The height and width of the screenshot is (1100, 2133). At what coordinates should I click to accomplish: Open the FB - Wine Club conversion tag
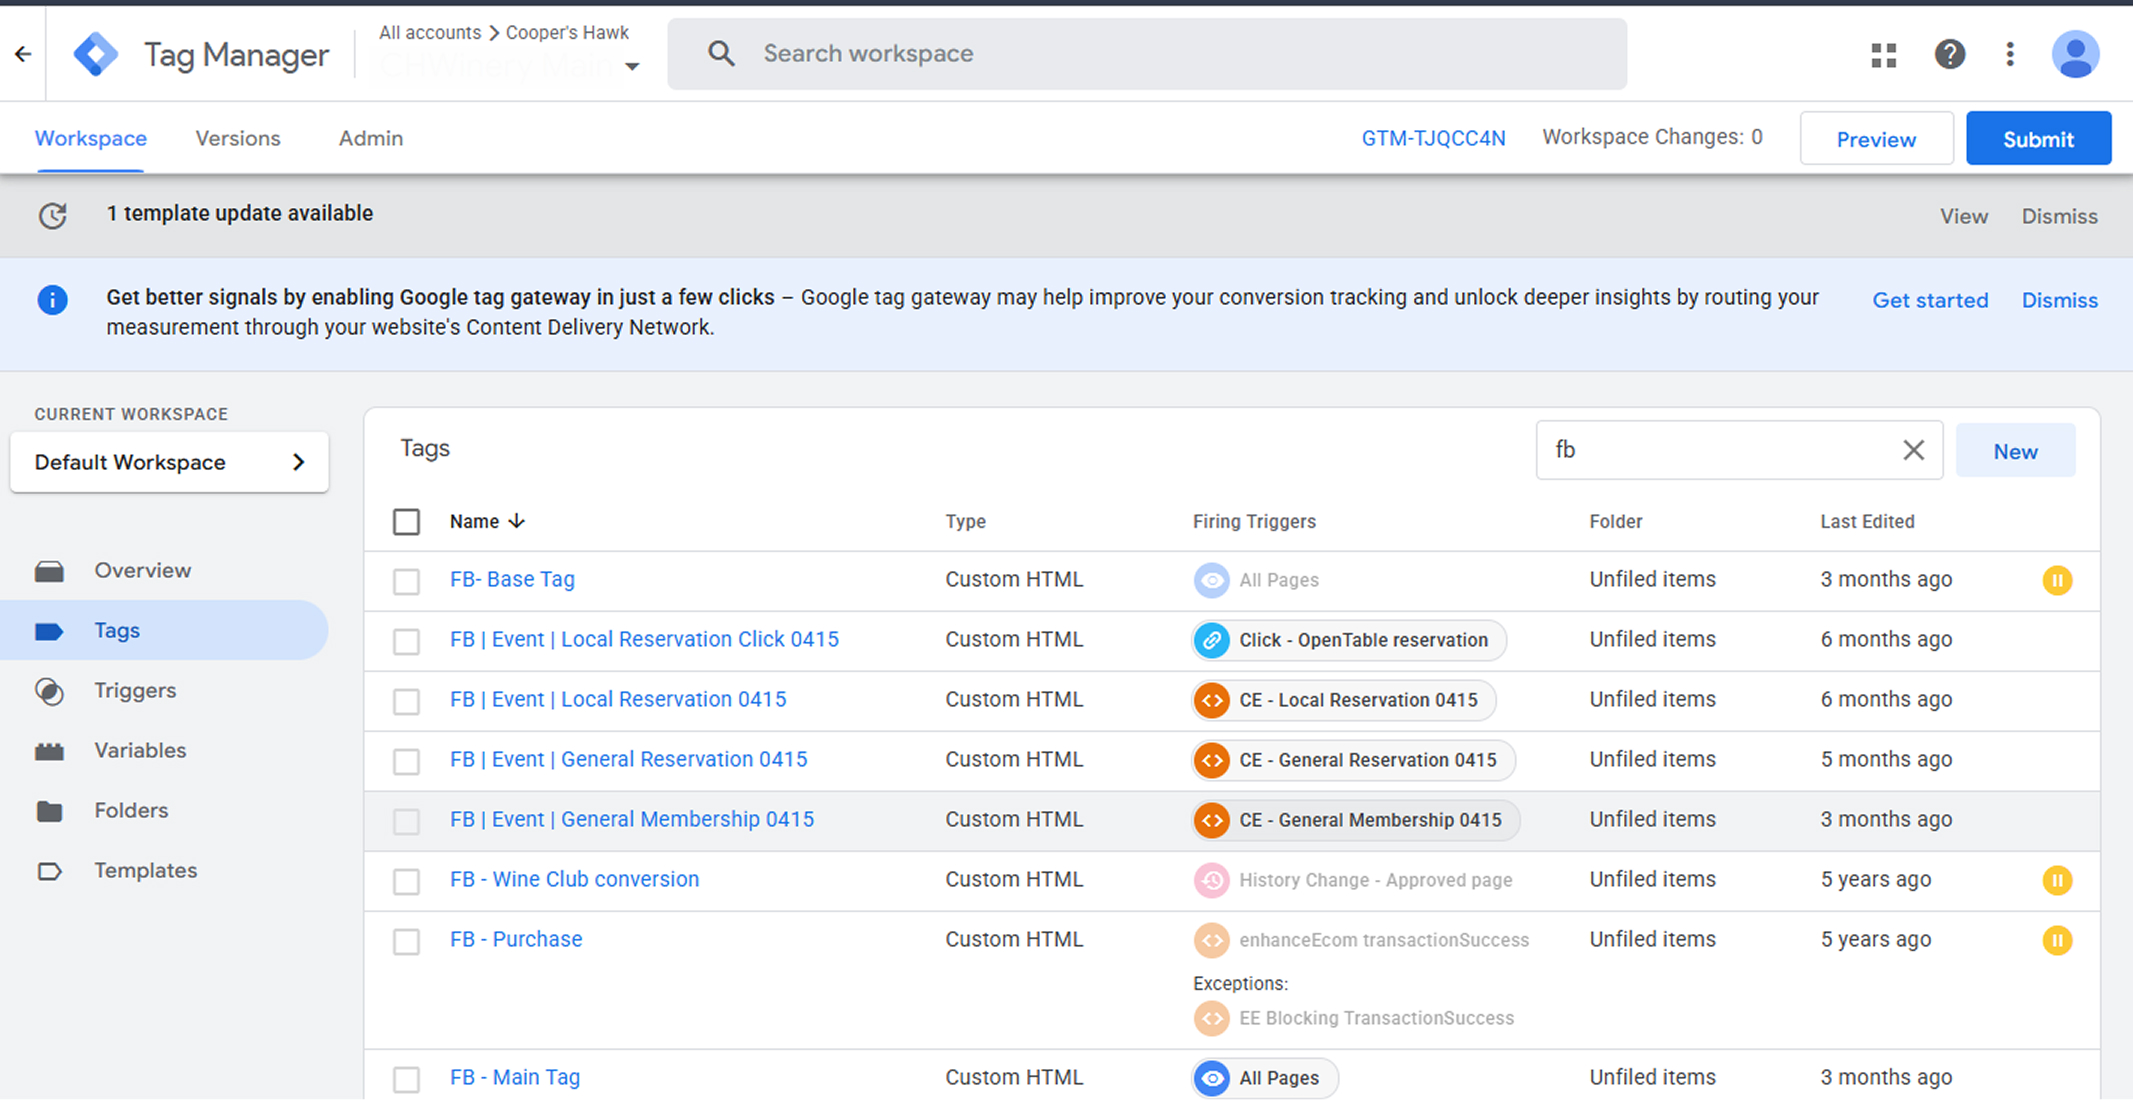tap(574, 879)
